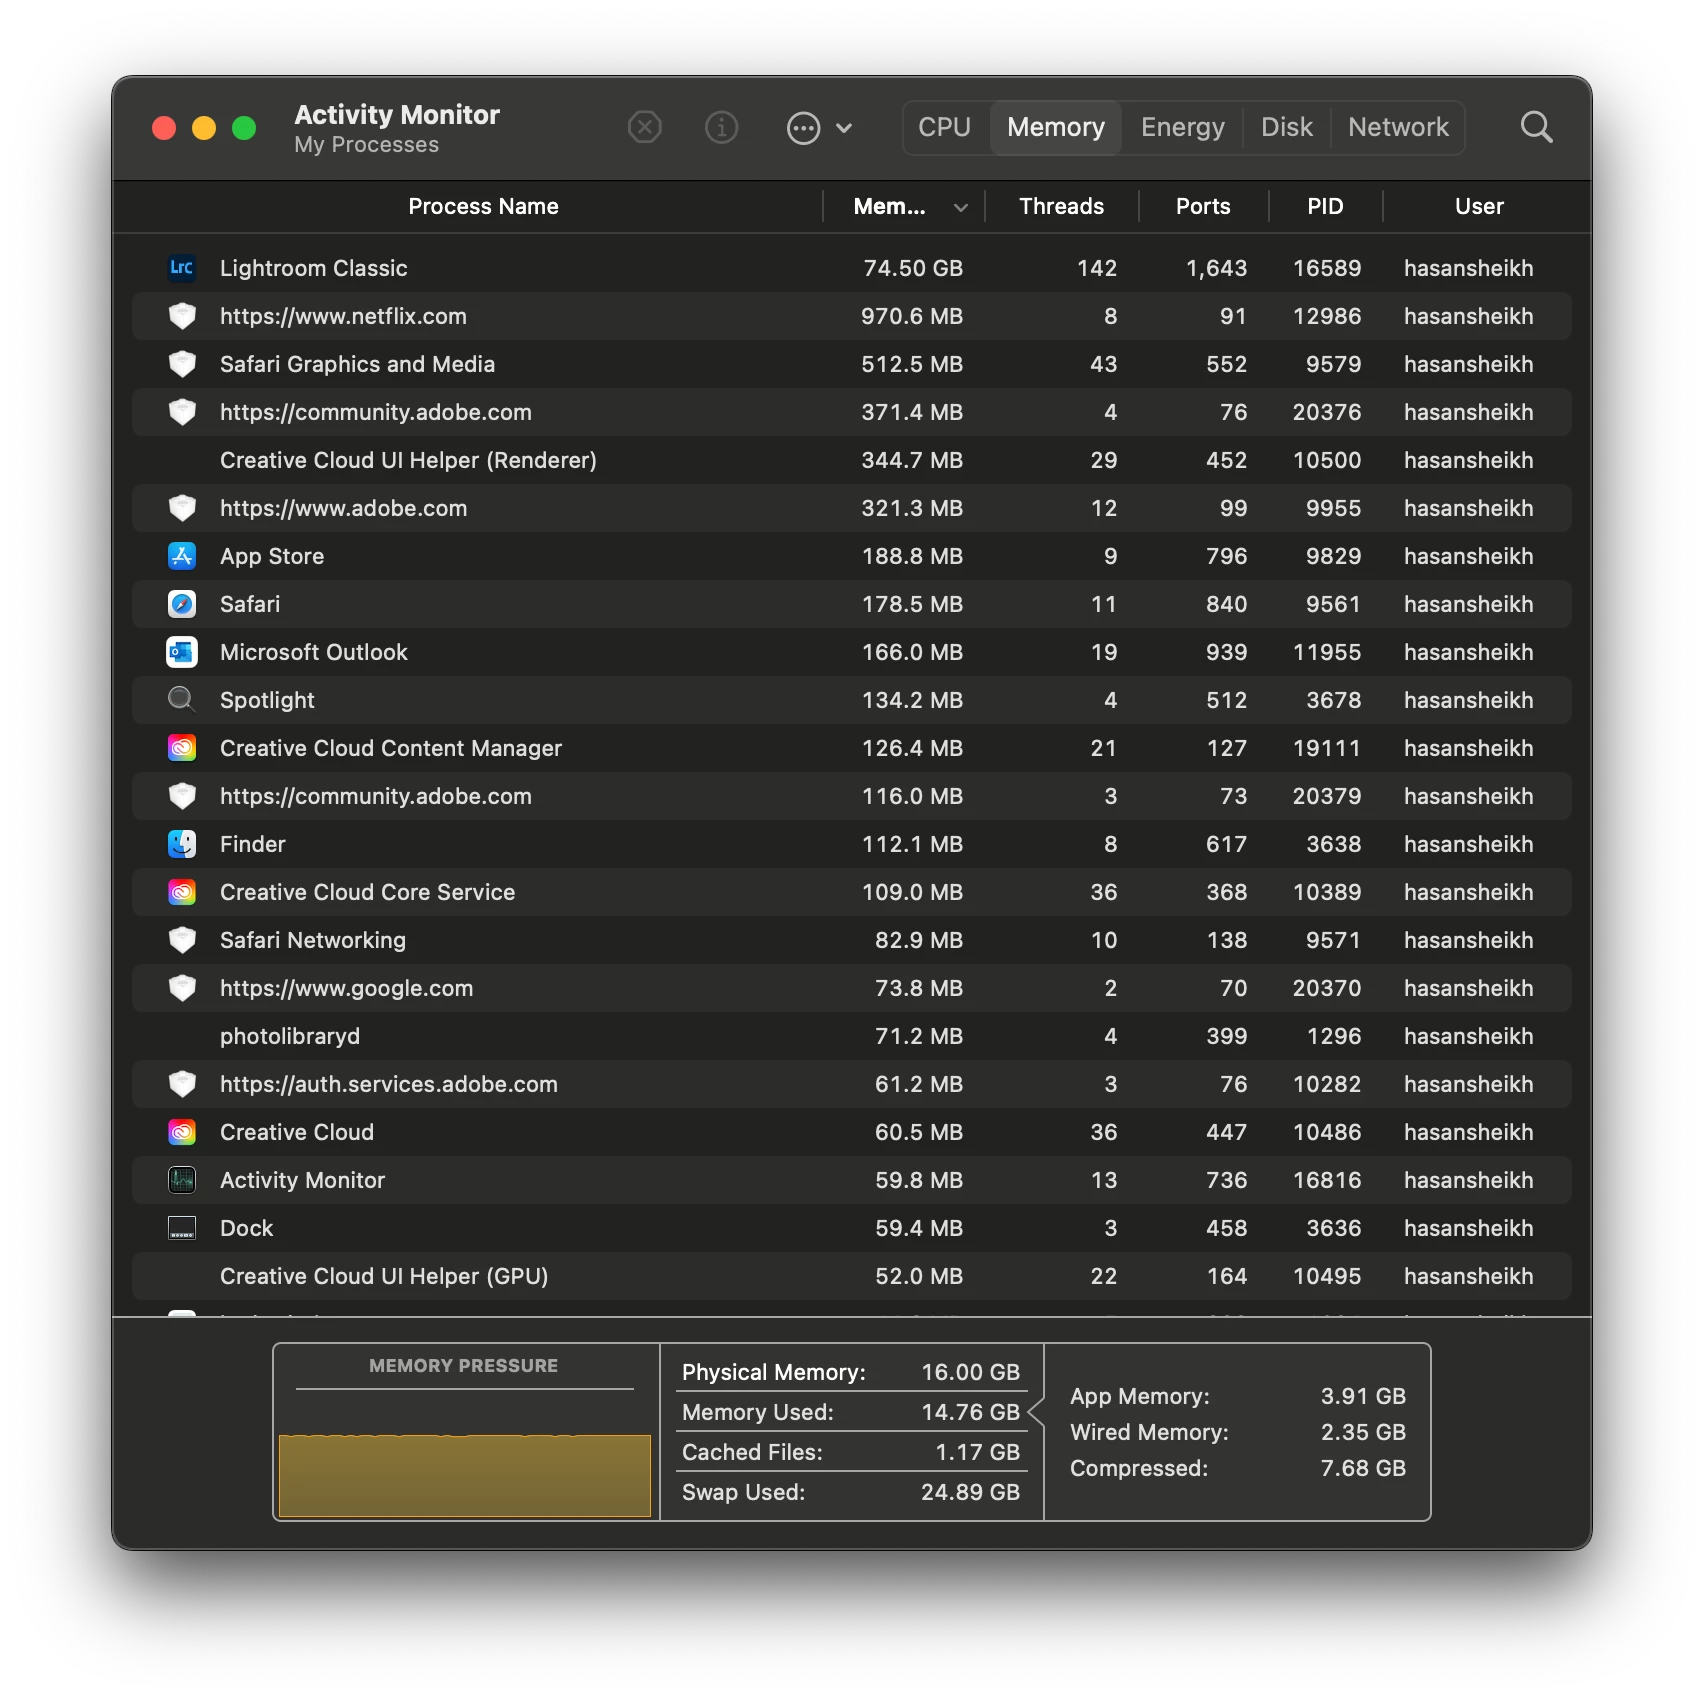Screen dimensions: 1704x1698
Task: Click the 970.6 MB memory value
Action: (x=912, y=316)
